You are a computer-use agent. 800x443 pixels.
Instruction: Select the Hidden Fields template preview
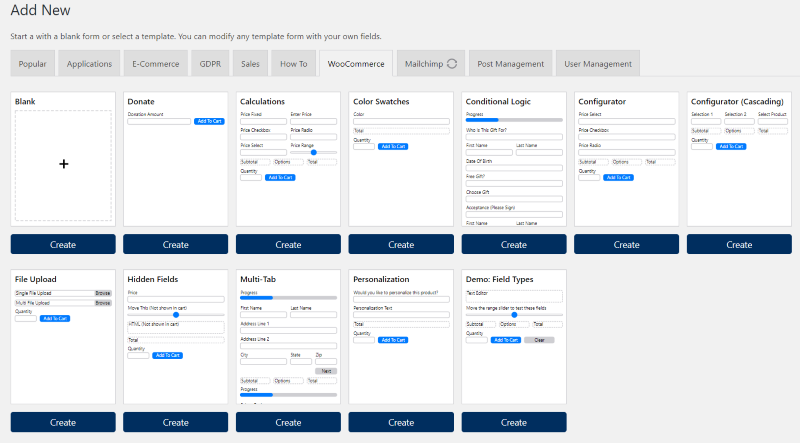click(176, 337)
